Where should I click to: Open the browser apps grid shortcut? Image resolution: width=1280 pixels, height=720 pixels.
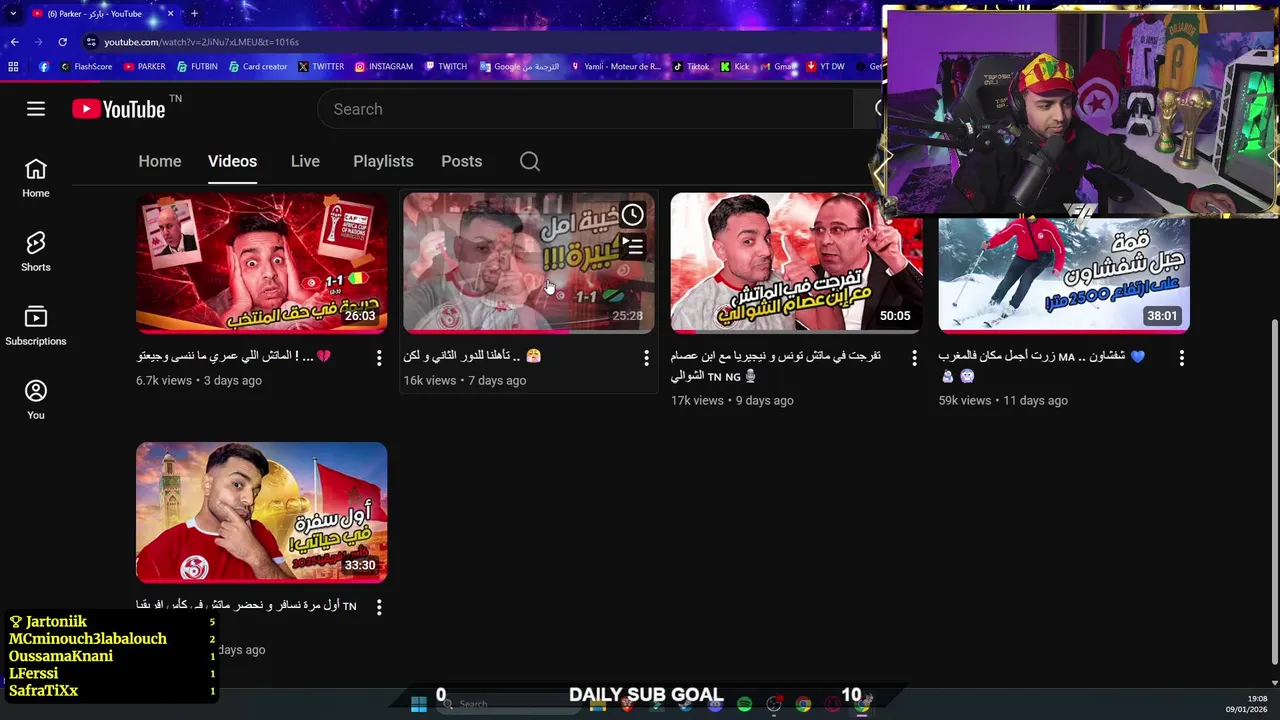[13, 67]
